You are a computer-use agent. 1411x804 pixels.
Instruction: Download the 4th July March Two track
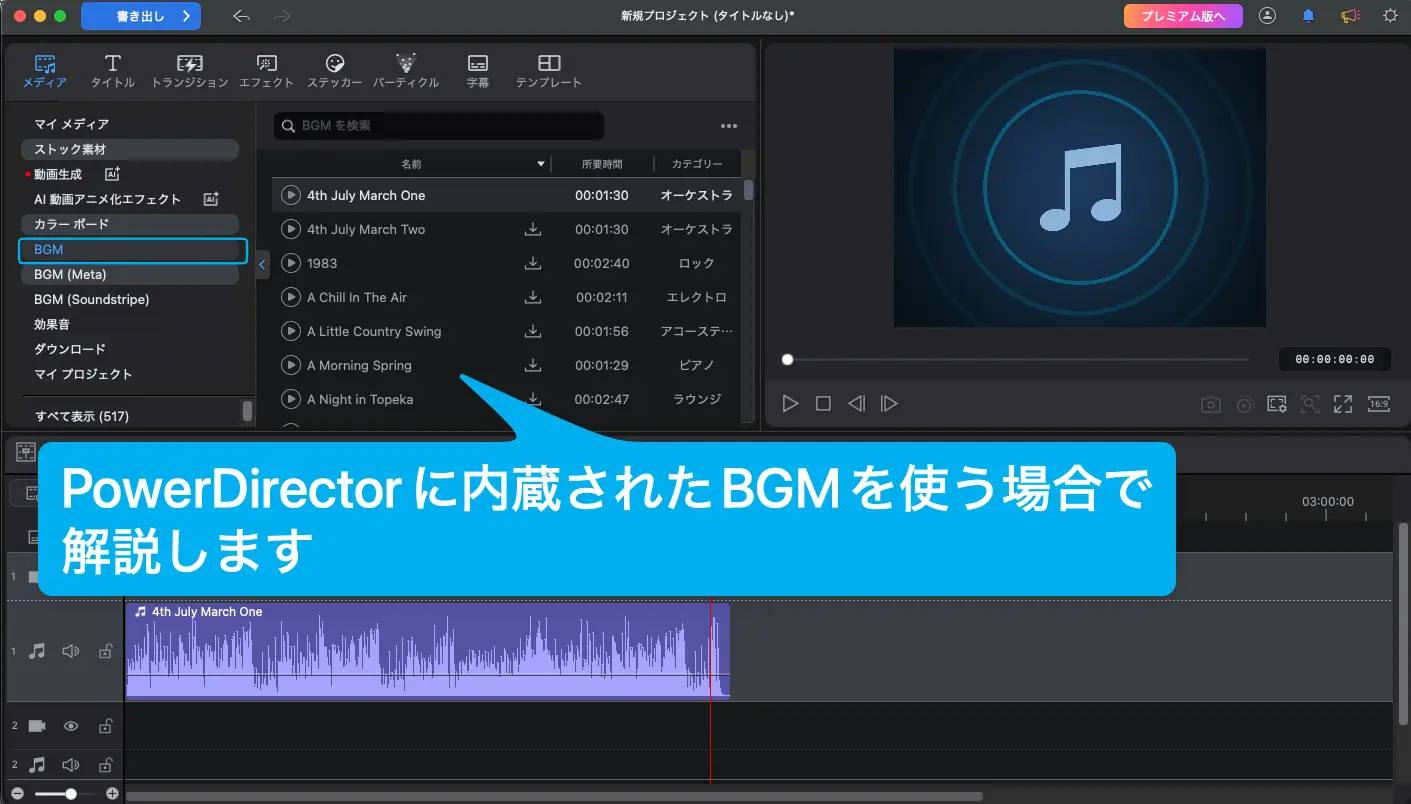click(x=533, y=229)
